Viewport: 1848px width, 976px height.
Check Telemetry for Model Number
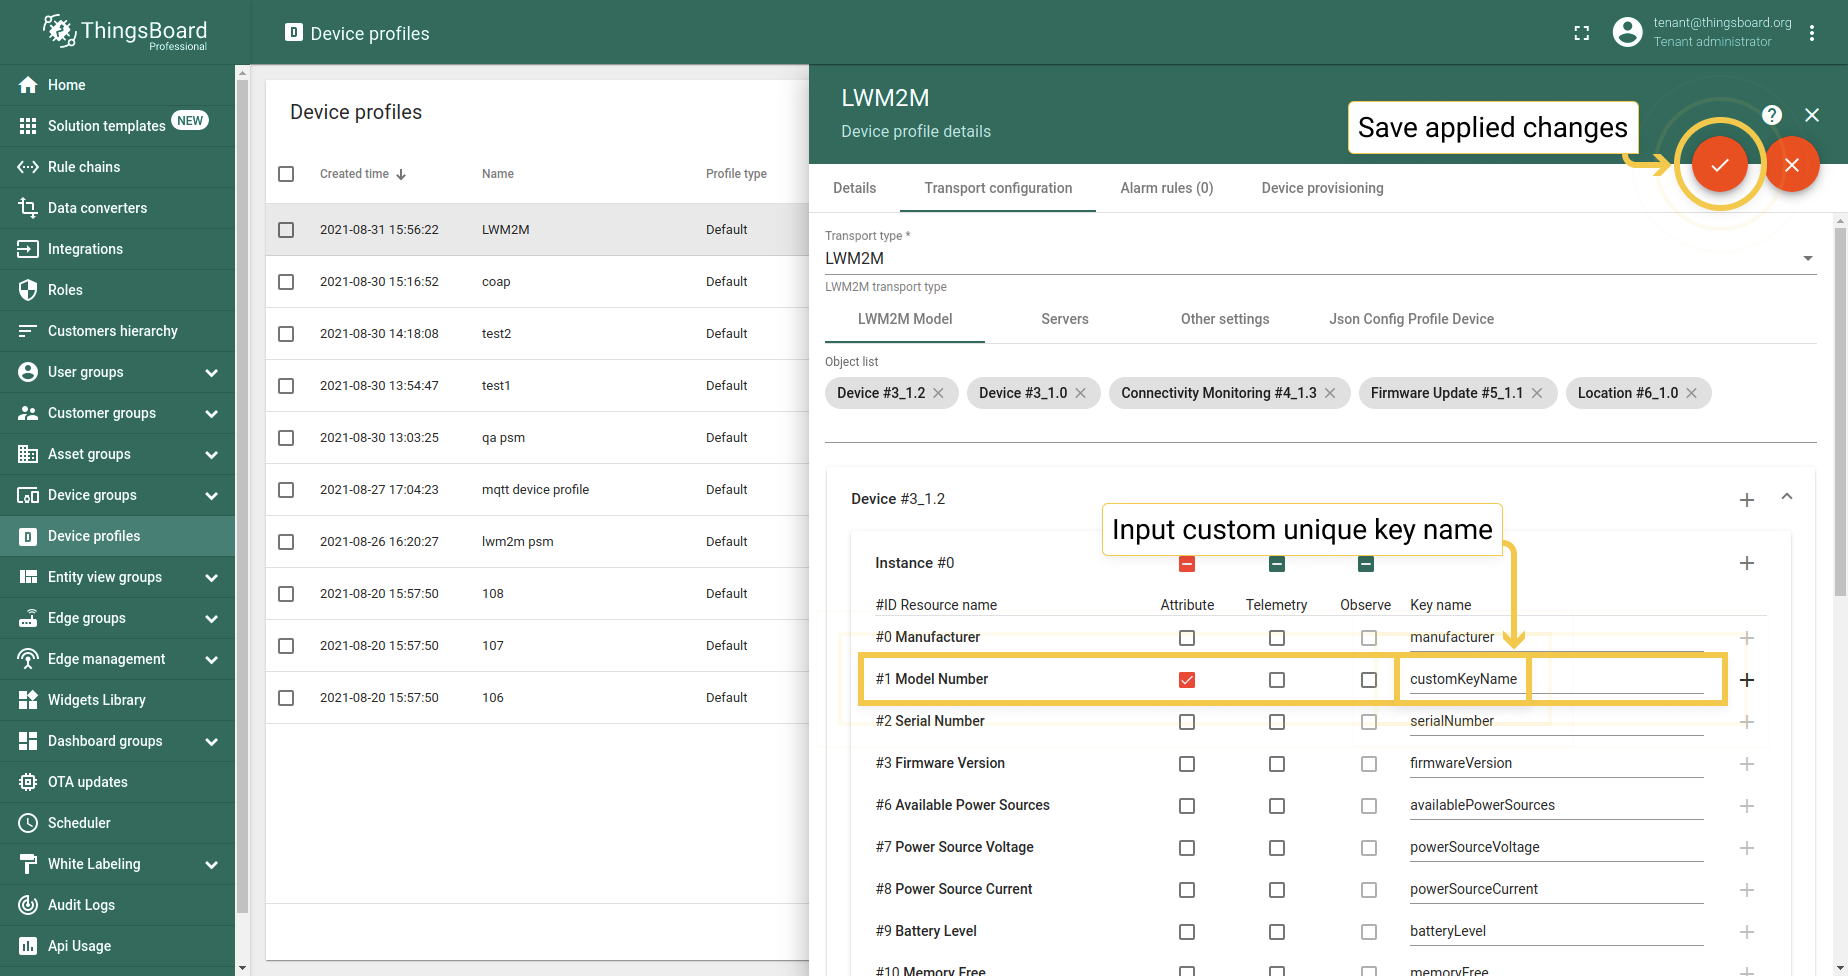1277,680
